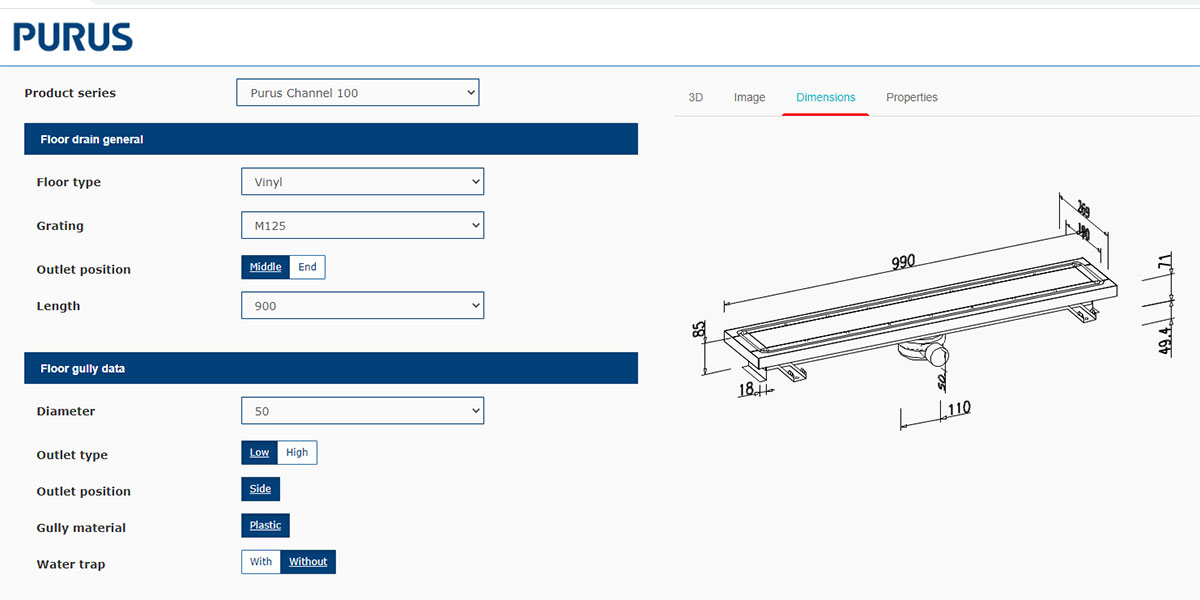Open the Floor type dropdown
Screen dimensions: 1200x600
click(362, 182)
